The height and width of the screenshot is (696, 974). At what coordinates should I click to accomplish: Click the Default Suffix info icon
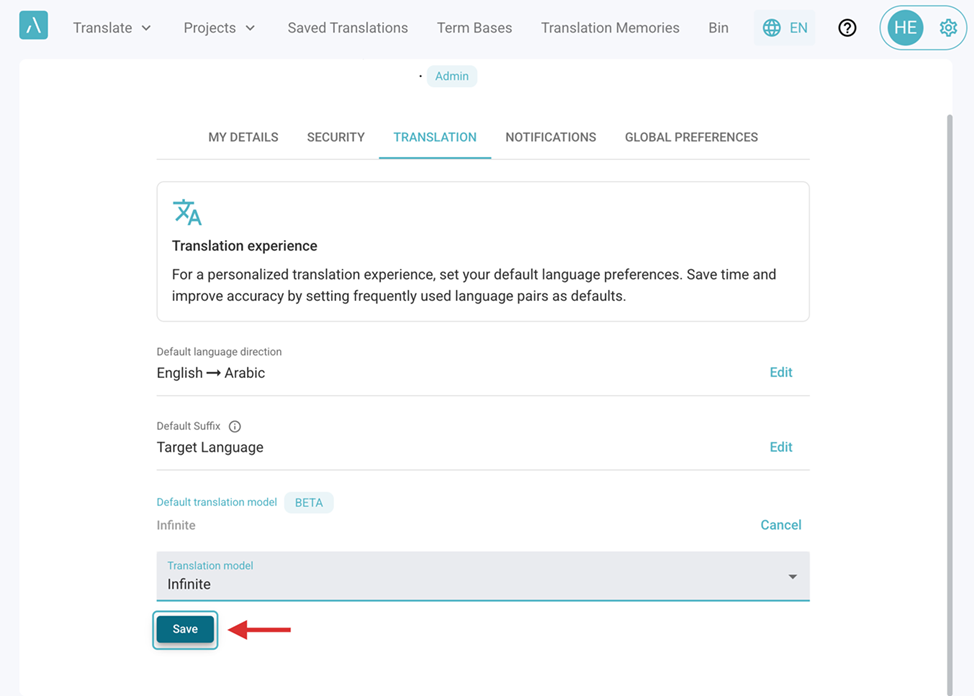(x=235, y=426)
